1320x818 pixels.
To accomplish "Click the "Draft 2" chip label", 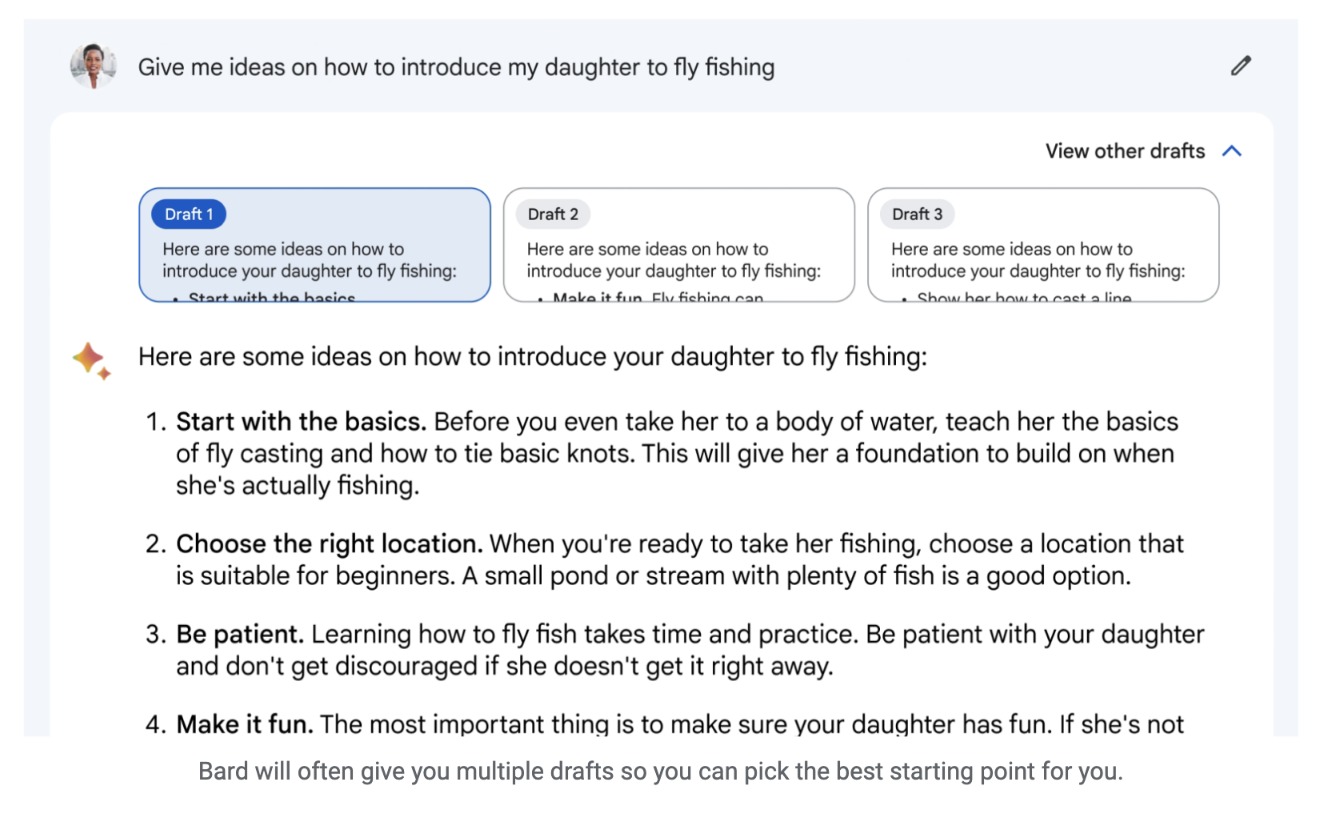I will [553, 214].
